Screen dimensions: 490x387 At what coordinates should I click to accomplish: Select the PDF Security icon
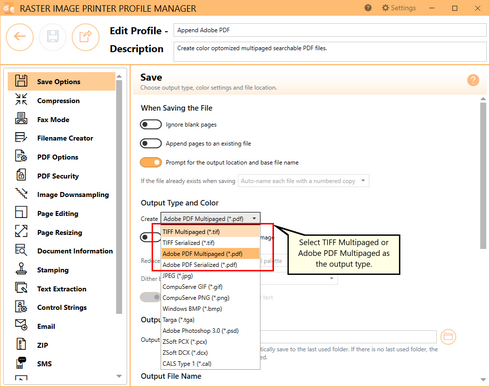[21, 175]
